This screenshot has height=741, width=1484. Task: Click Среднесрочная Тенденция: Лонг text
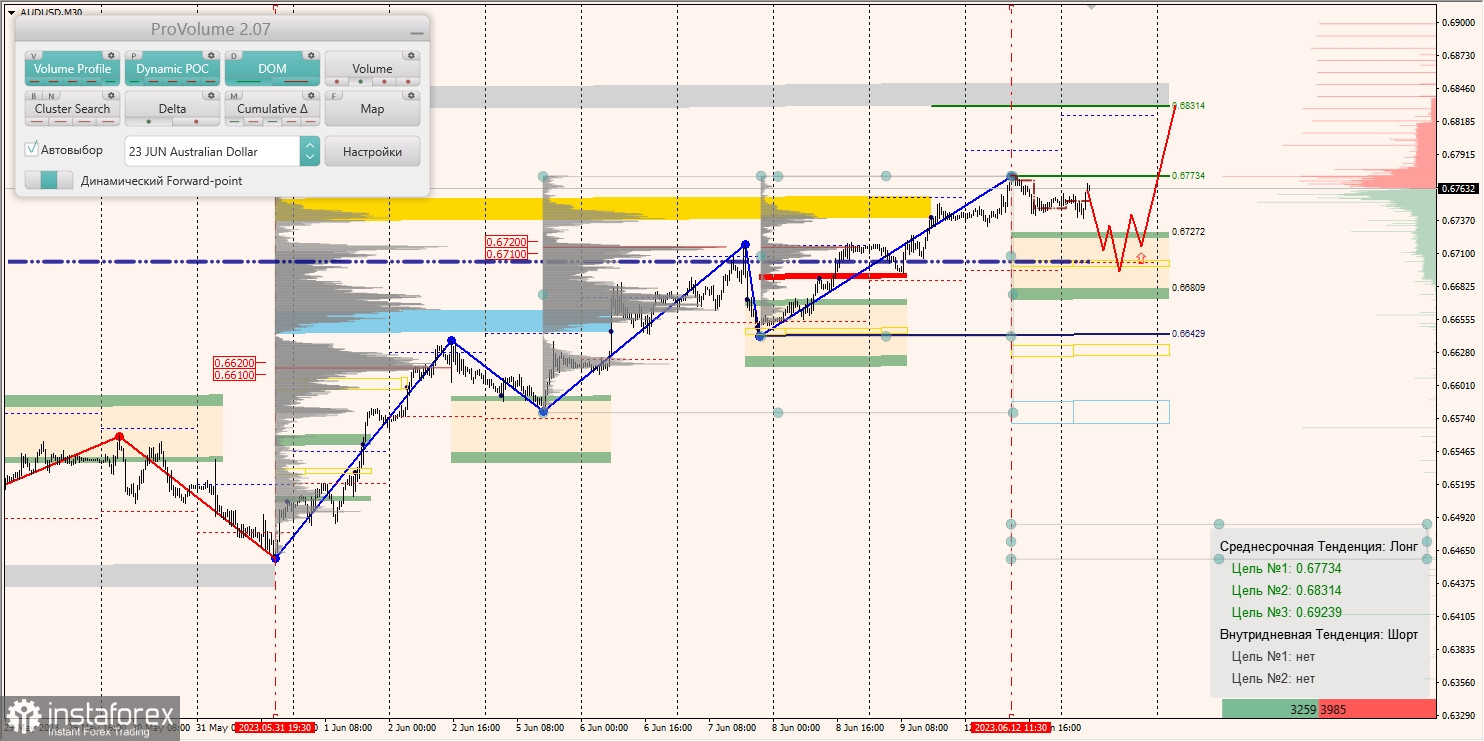(1319, 546)
